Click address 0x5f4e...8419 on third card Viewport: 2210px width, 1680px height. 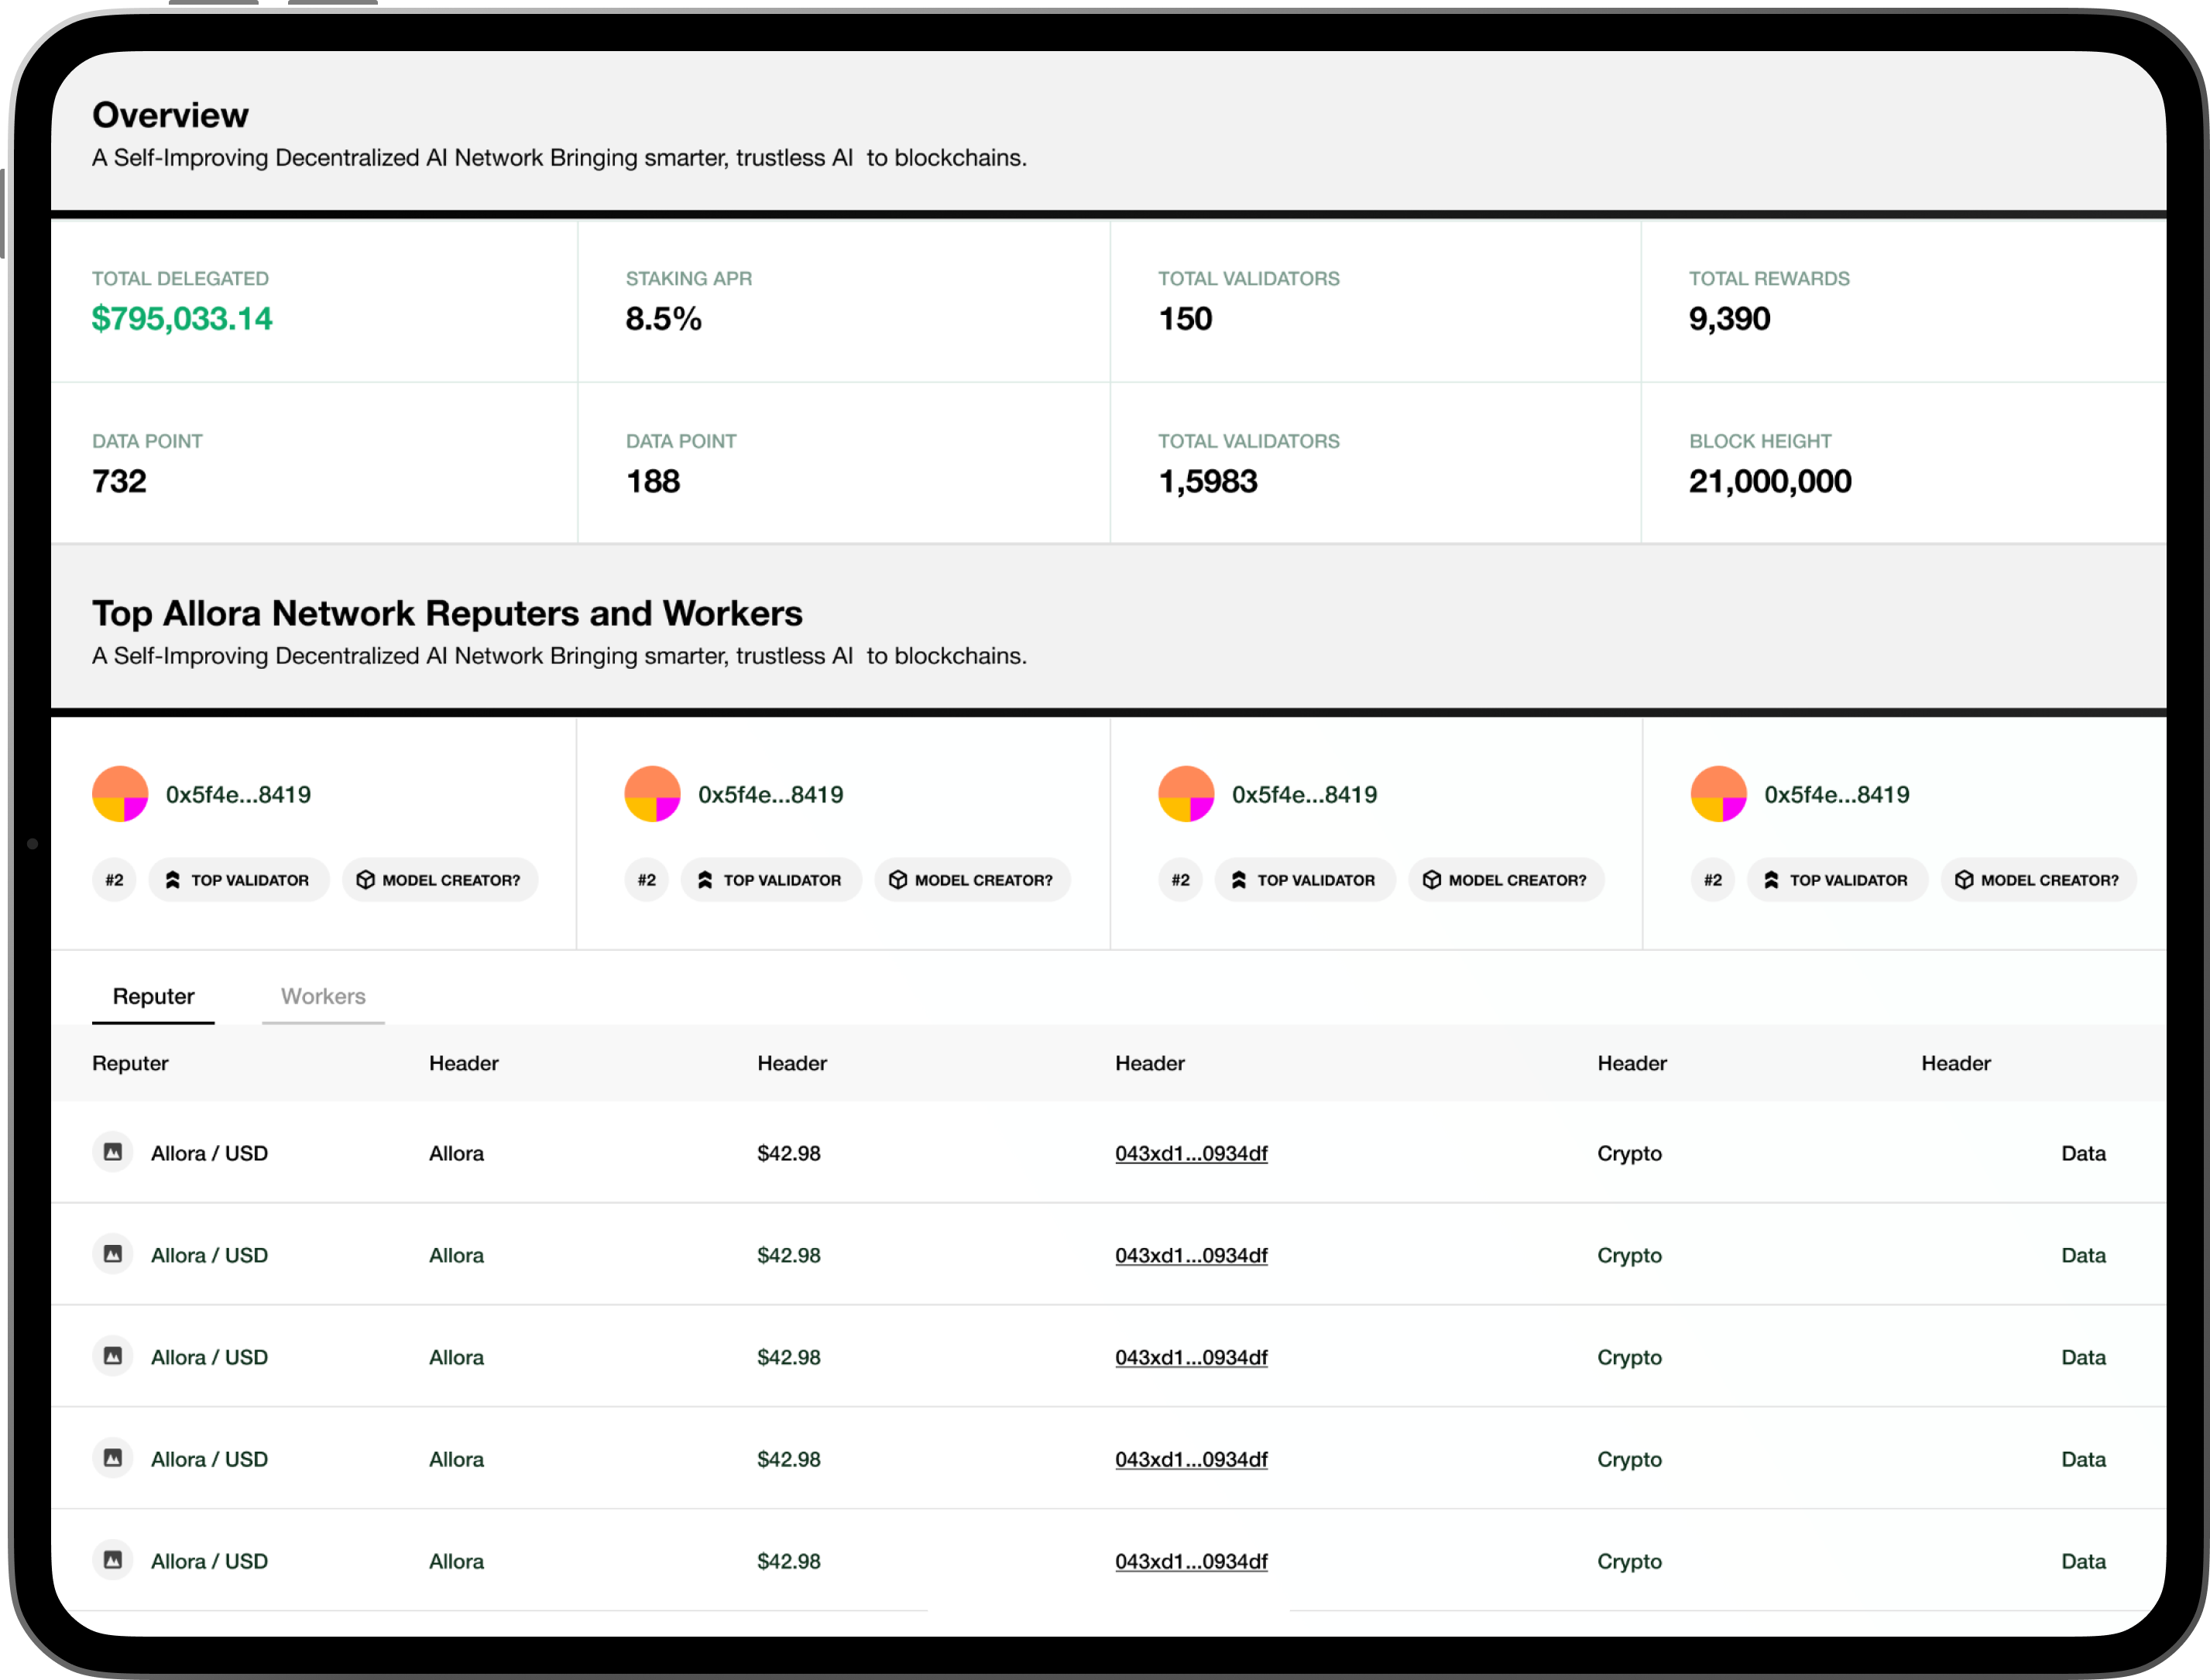[x=1304, y=795]
